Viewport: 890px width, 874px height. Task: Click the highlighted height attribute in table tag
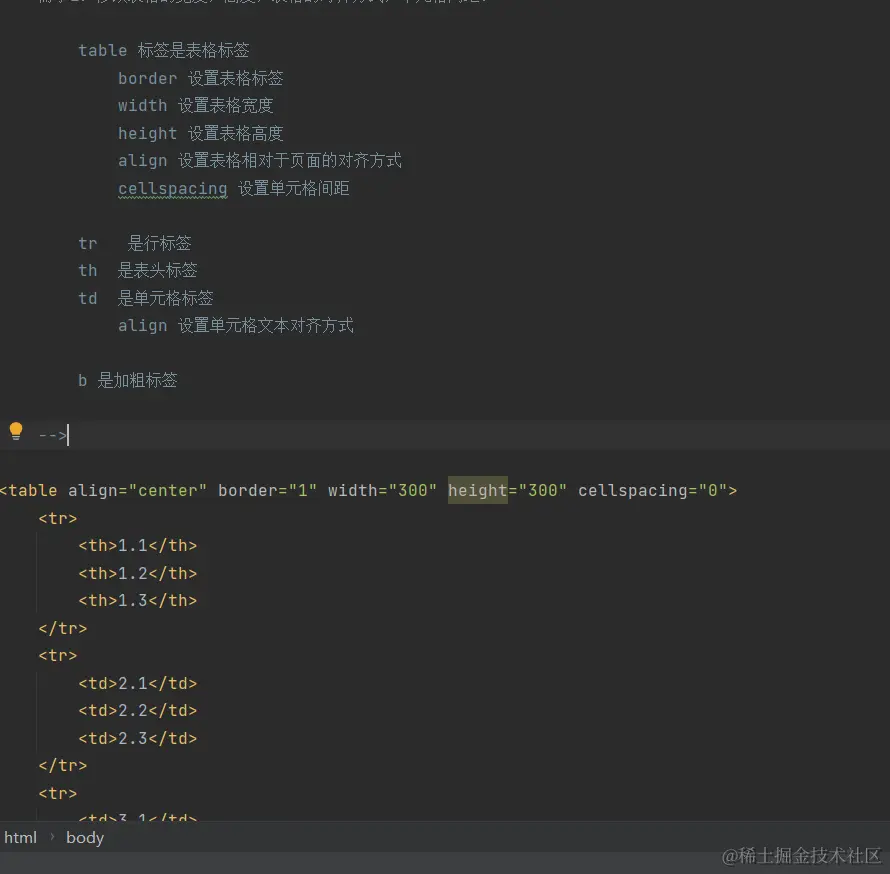pos(477,490)
